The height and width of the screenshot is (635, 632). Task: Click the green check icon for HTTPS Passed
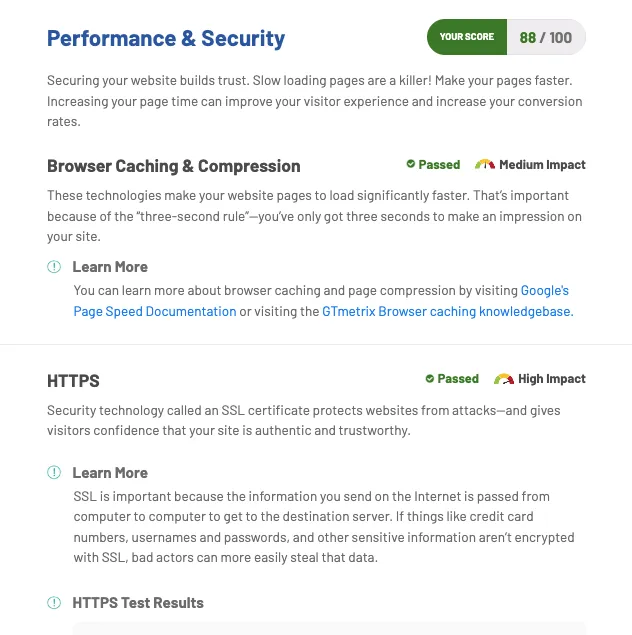[430, 378]
